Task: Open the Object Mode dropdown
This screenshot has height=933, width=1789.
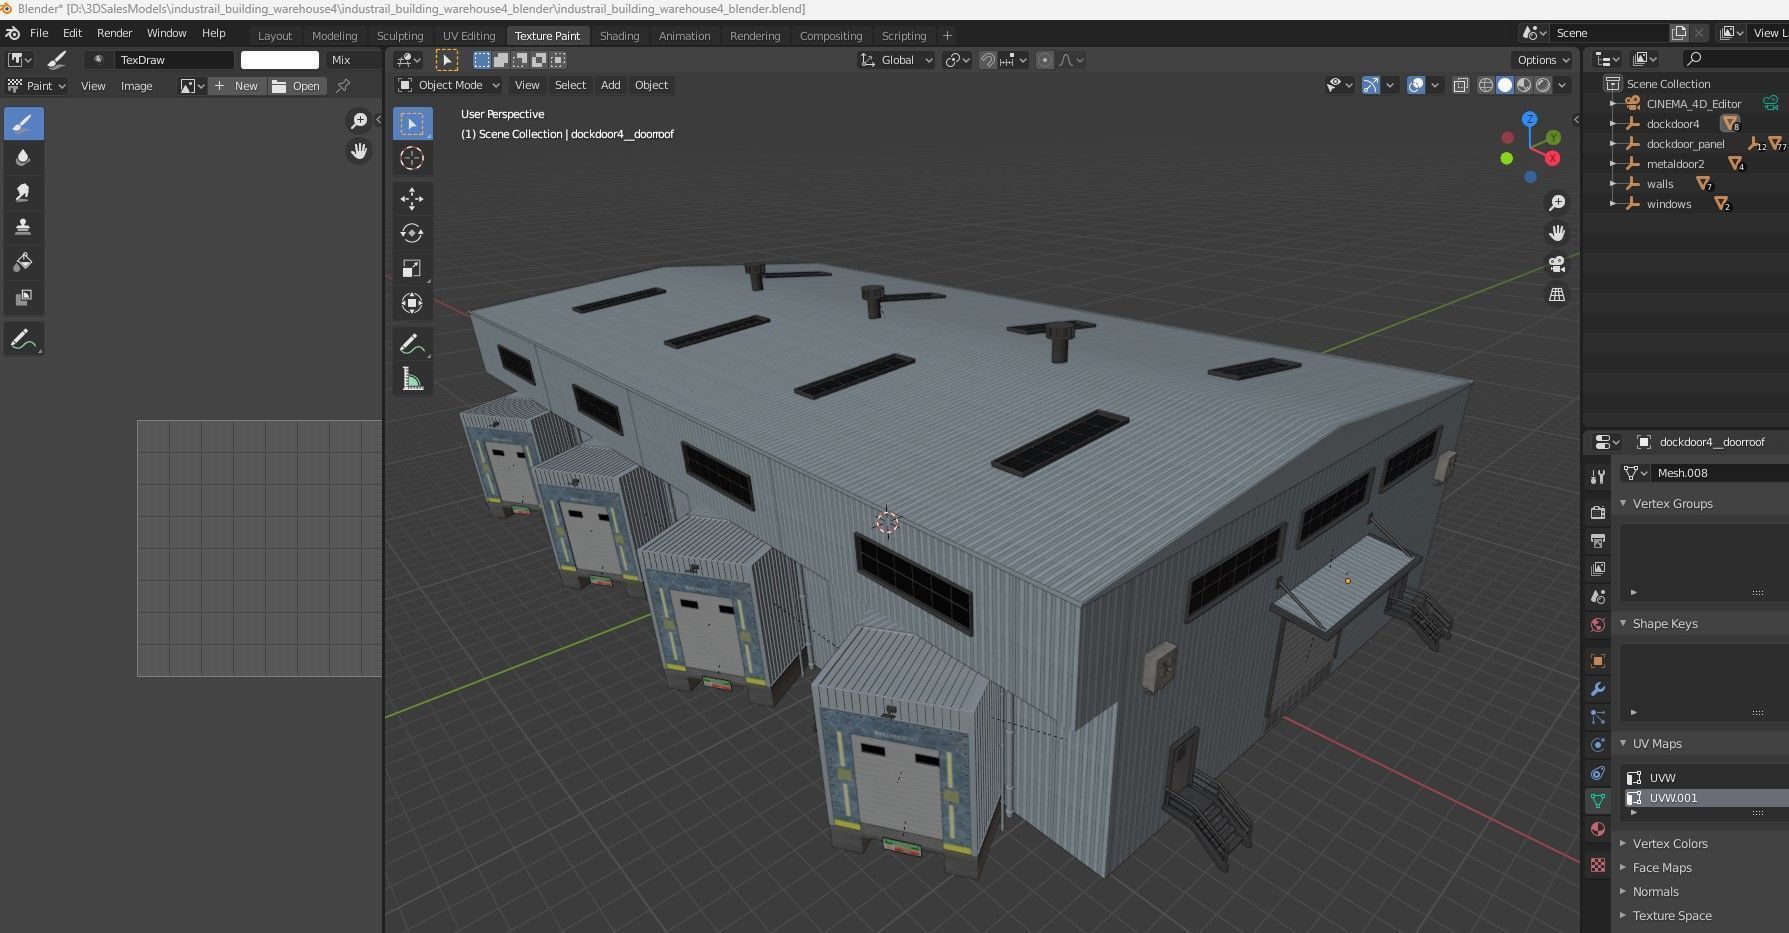Action: (x=448, y=85)
